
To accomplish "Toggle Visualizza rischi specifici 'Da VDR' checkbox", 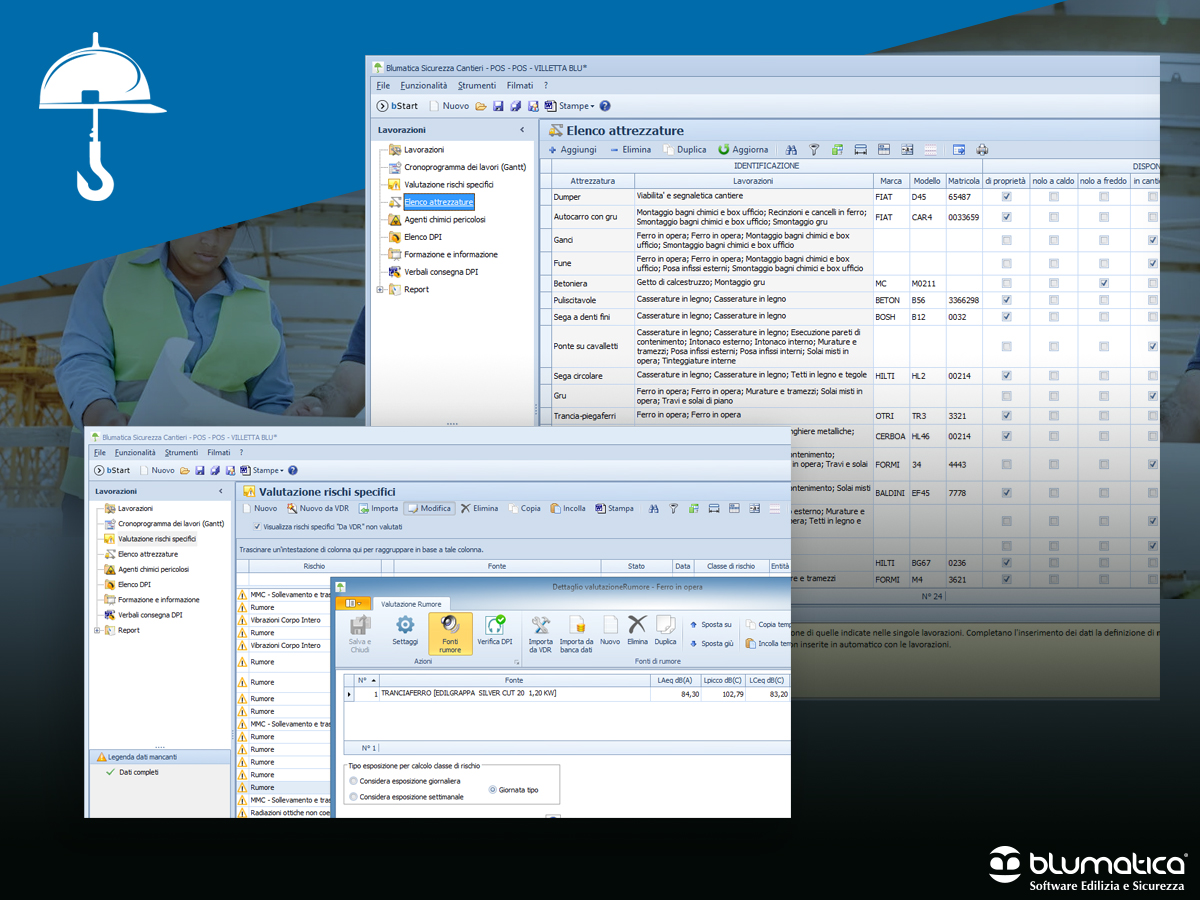I will click(257, 526).
